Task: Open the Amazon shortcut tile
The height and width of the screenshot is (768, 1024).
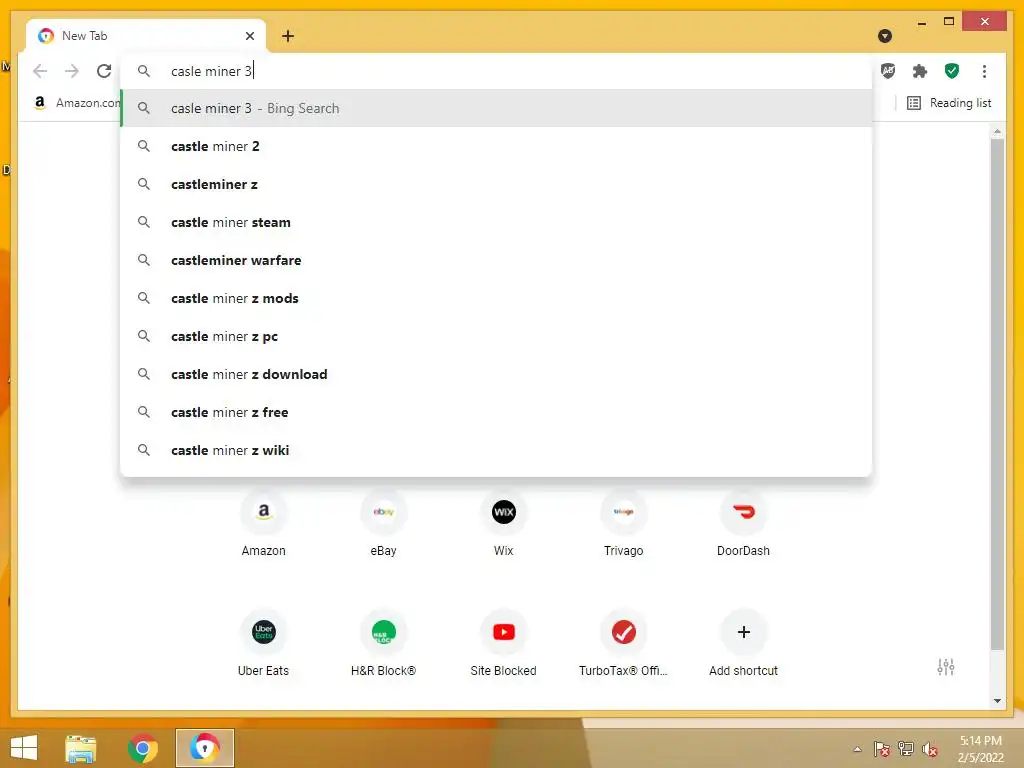Action: coord(263,522)
